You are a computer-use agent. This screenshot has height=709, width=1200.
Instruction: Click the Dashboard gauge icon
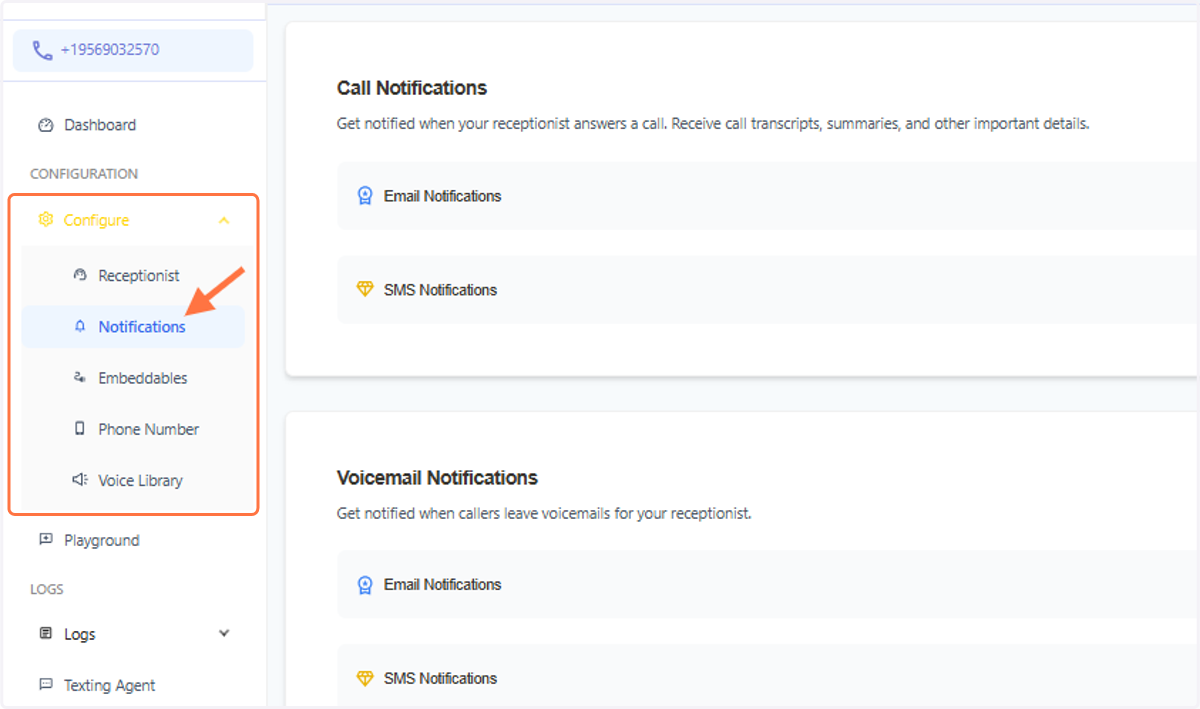click(45, 125)
